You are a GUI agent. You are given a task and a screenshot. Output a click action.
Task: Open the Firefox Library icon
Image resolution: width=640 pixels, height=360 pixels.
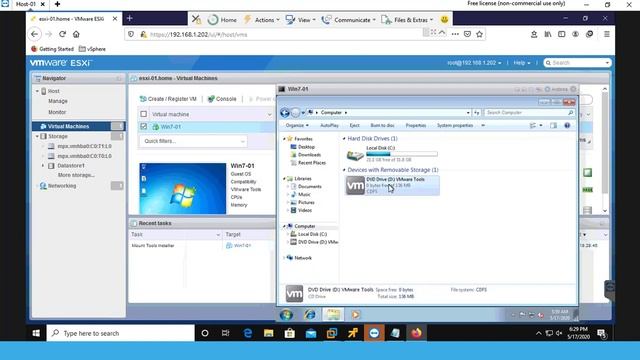point(548,34)
